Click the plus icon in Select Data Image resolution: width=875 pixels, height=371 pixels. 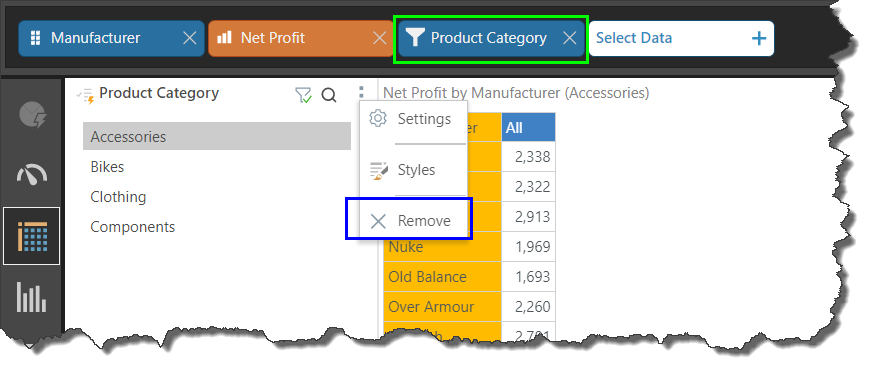coord(758,38)
